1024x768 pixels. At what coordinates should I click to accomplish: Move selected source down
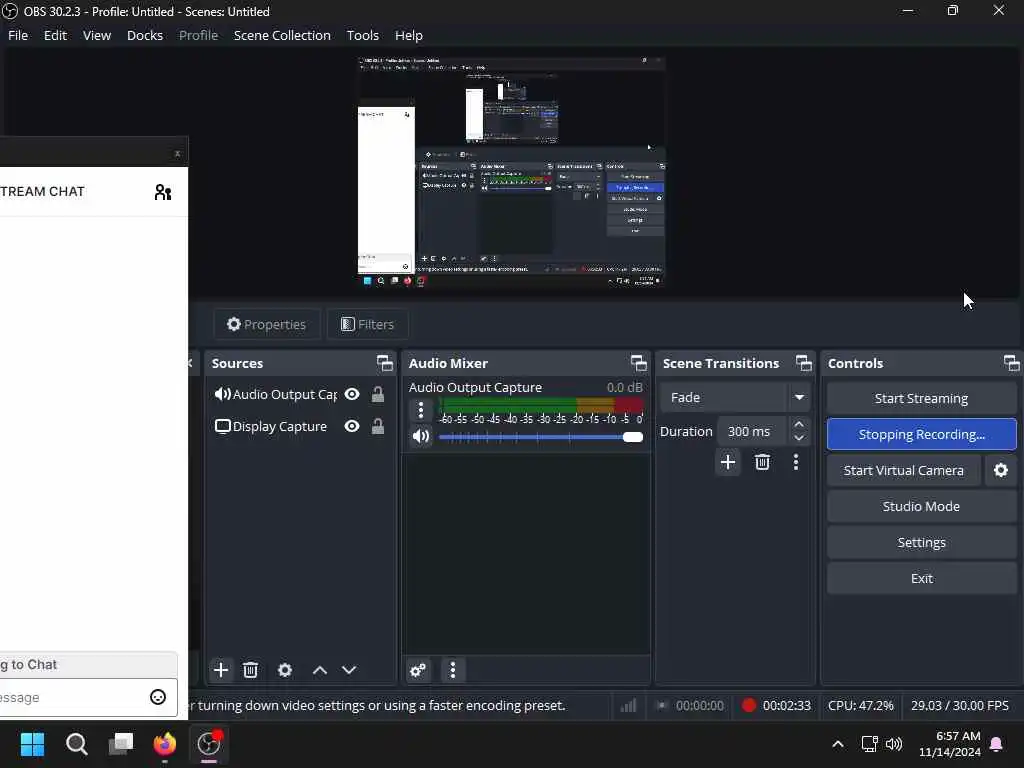coord(349,670)
